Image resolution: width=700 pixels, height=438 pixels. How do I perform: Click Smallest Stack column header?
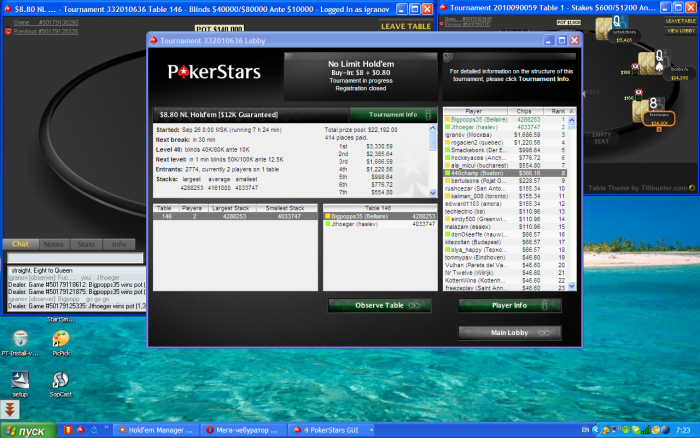285,209
